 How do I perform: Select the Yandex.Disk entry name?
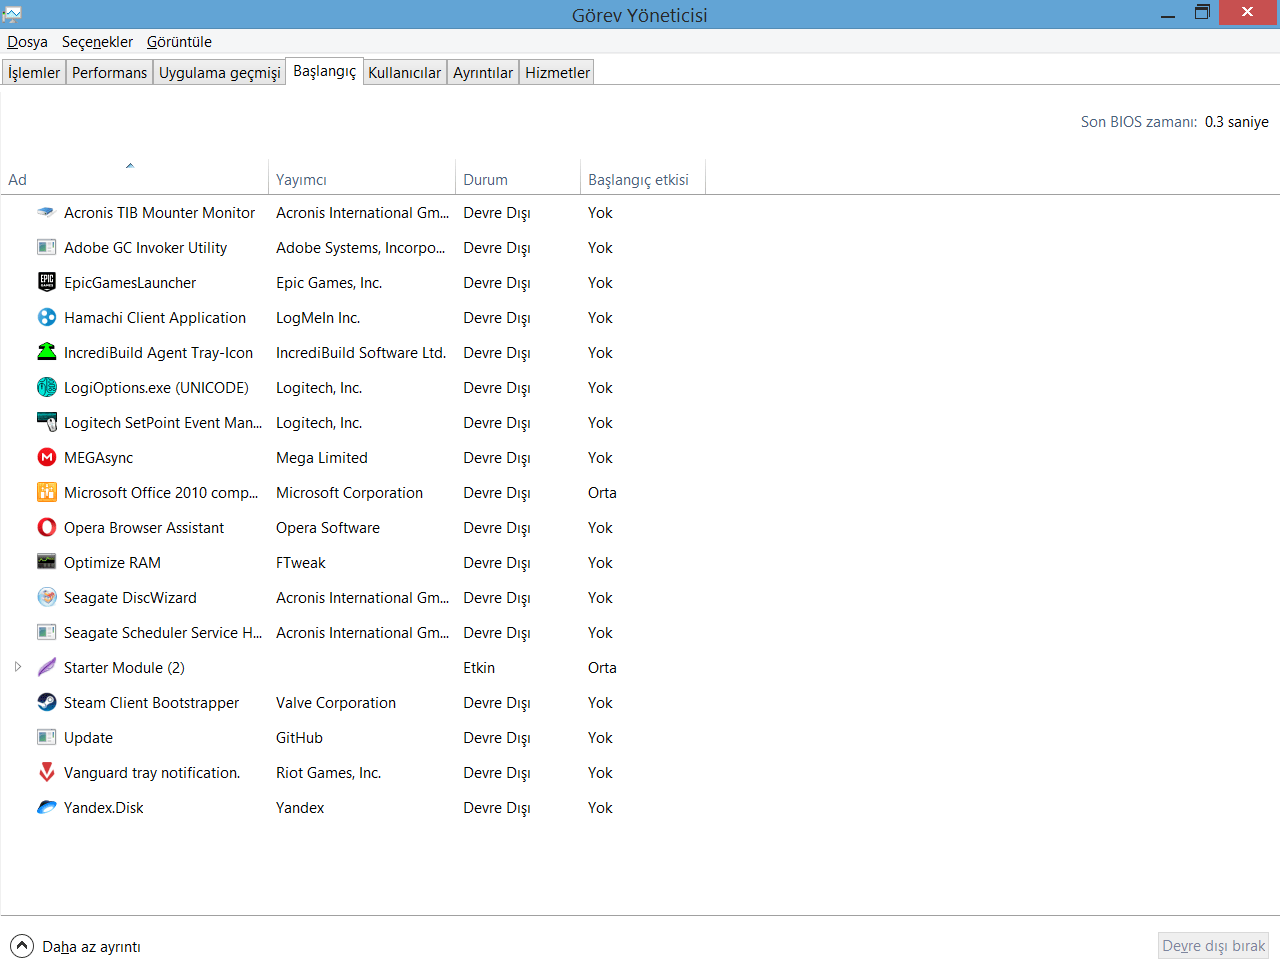coord(104,808)
